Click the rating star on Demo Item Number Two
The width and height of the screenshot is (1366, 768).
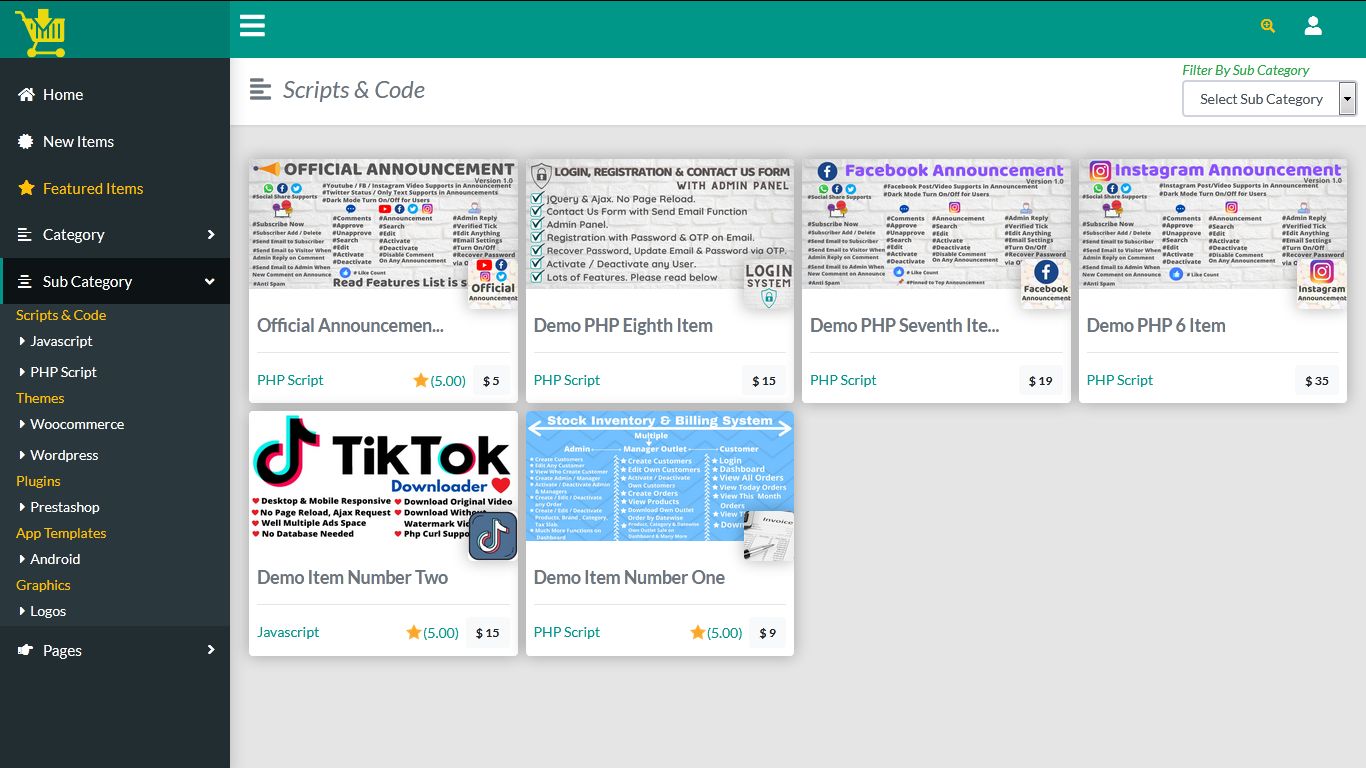[x=414, y=632]
